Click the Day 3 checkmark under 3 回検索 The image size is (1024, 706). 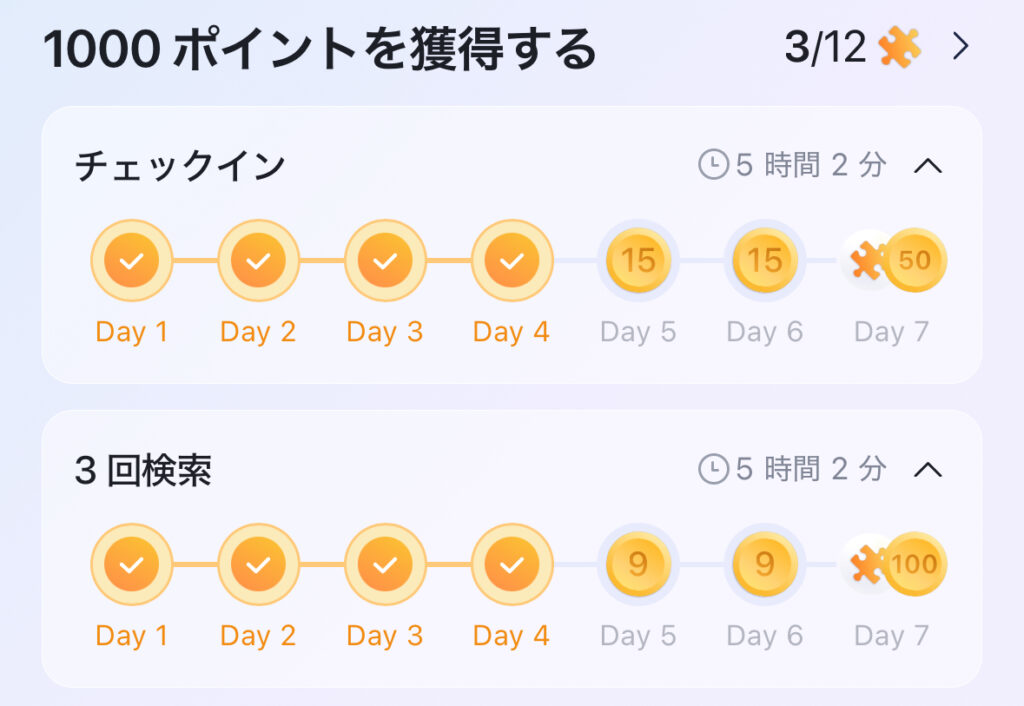click(385, 564)
